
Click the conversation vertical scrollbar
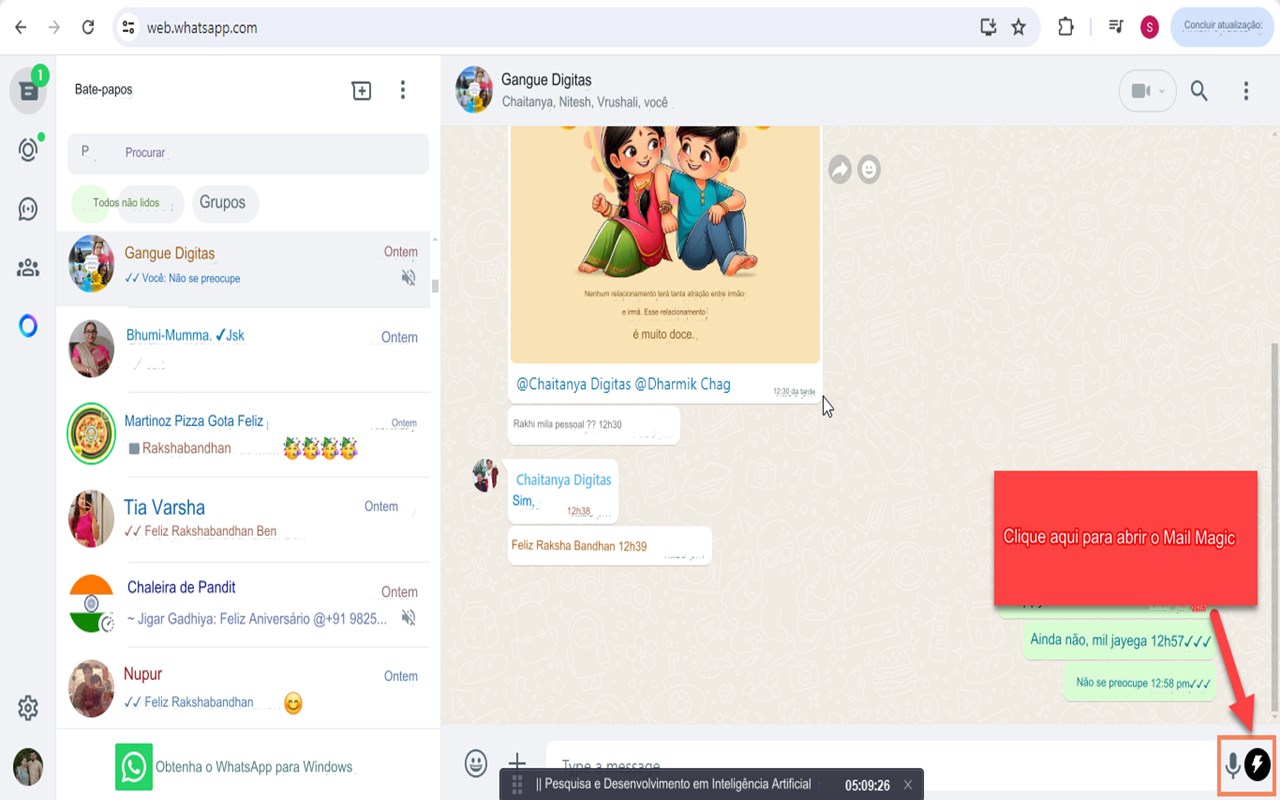tap(1274, 530)
